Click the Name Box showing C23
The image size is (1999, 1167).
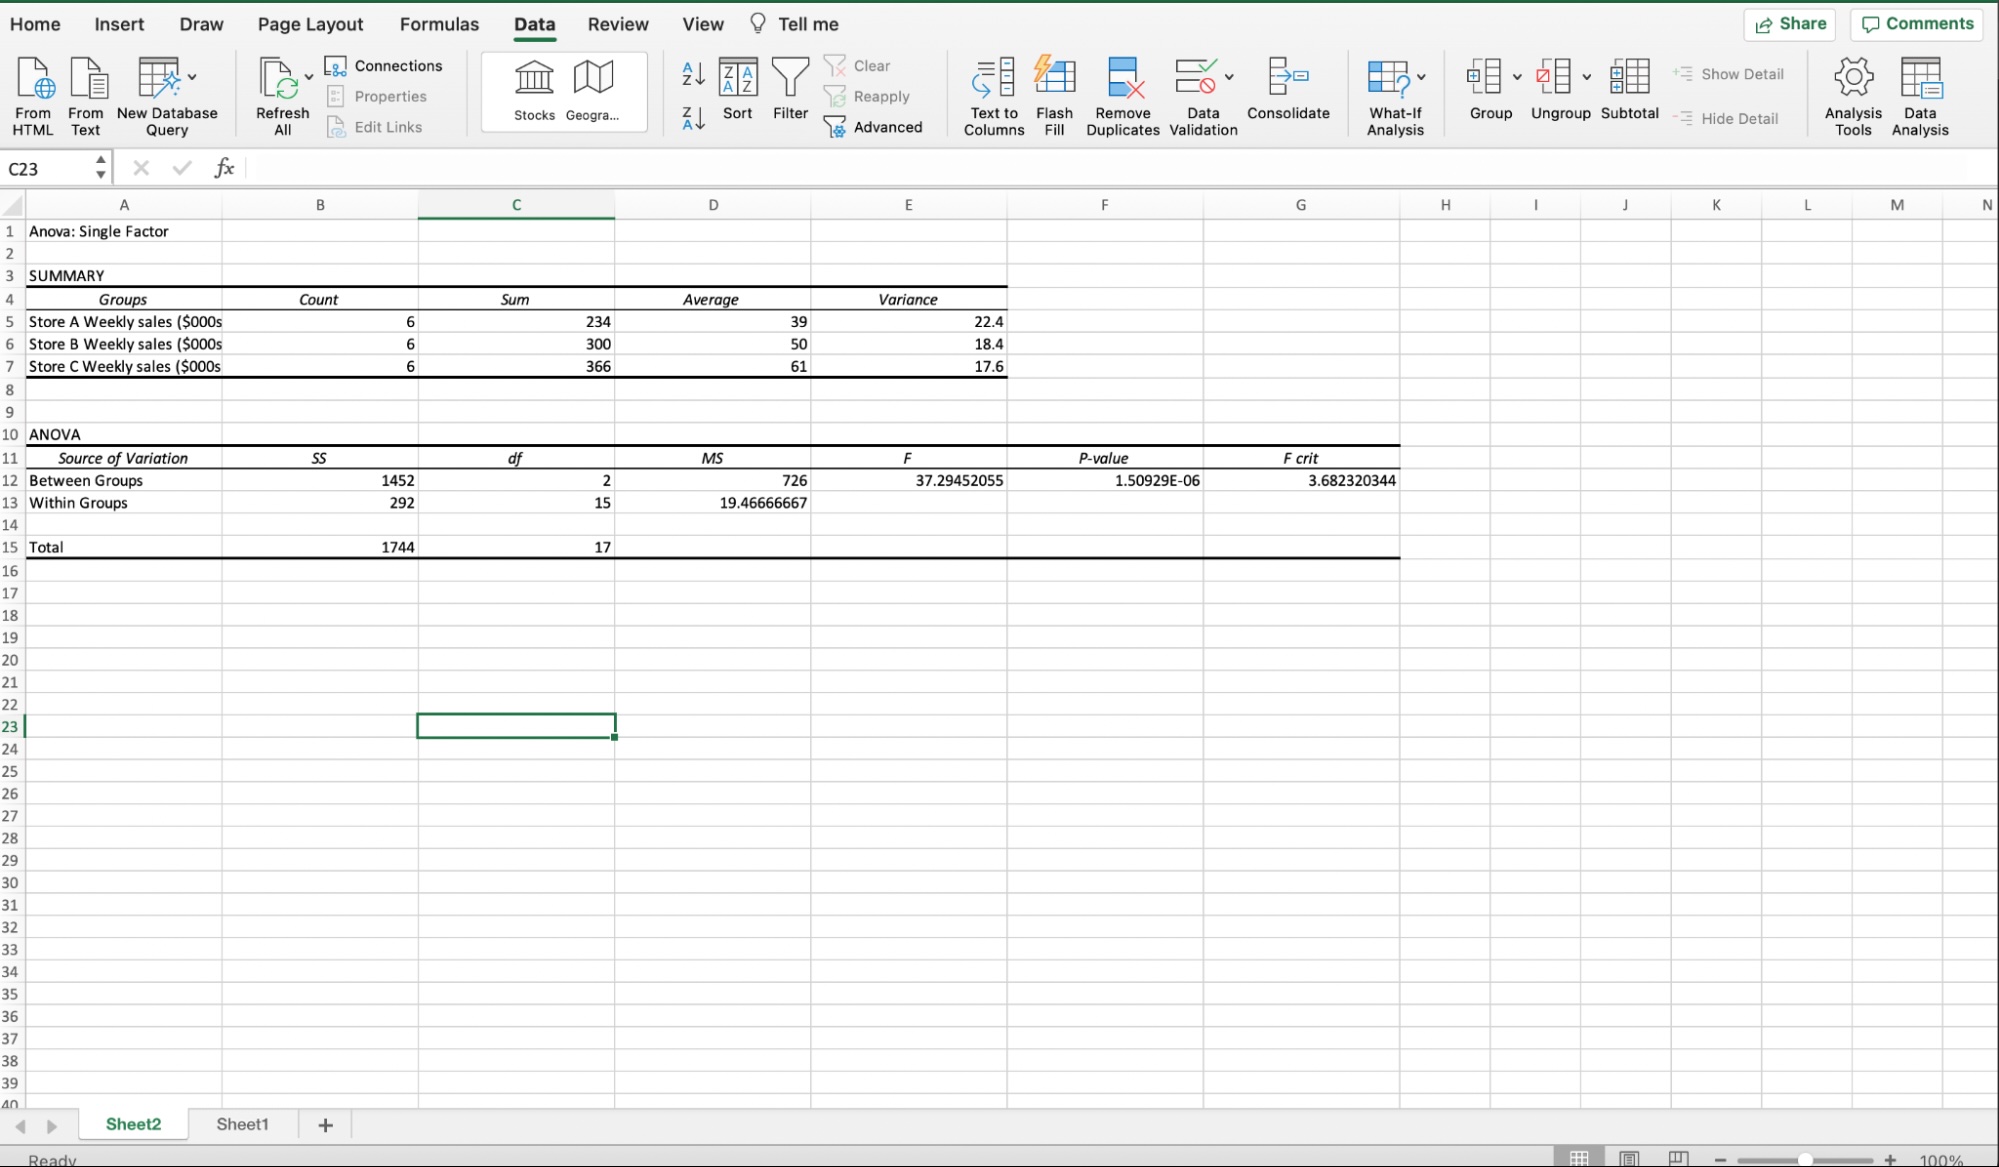[50, 168]
